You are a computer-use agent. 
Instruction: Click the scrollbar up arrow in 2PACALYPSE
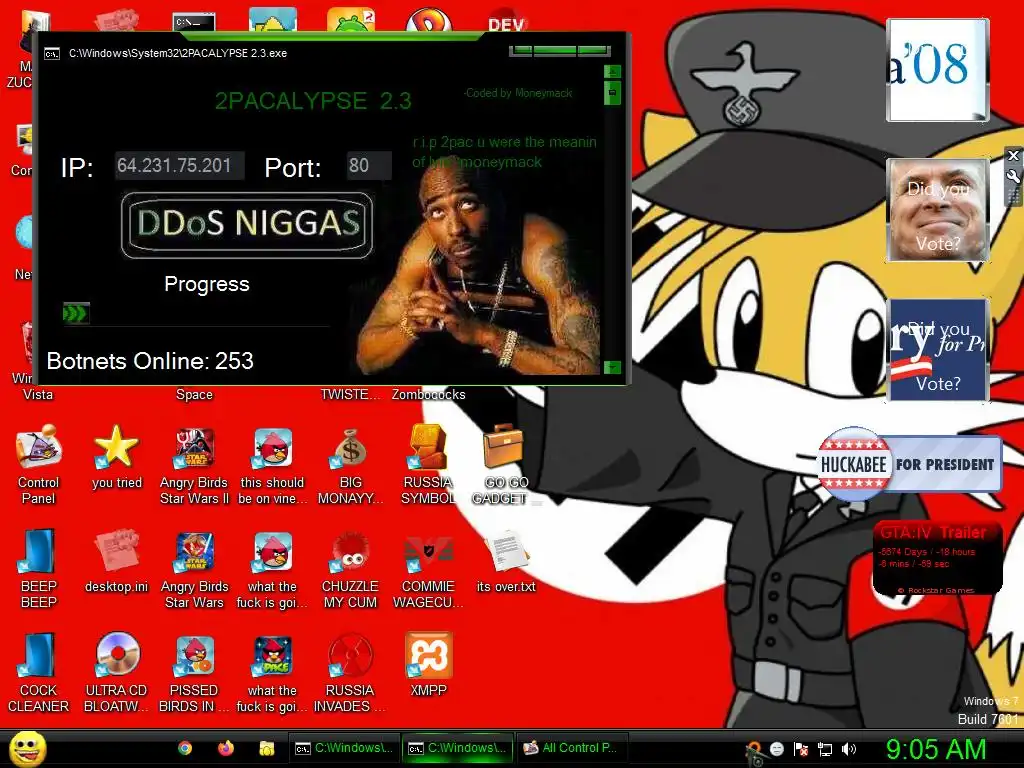(x=612, y=71)
